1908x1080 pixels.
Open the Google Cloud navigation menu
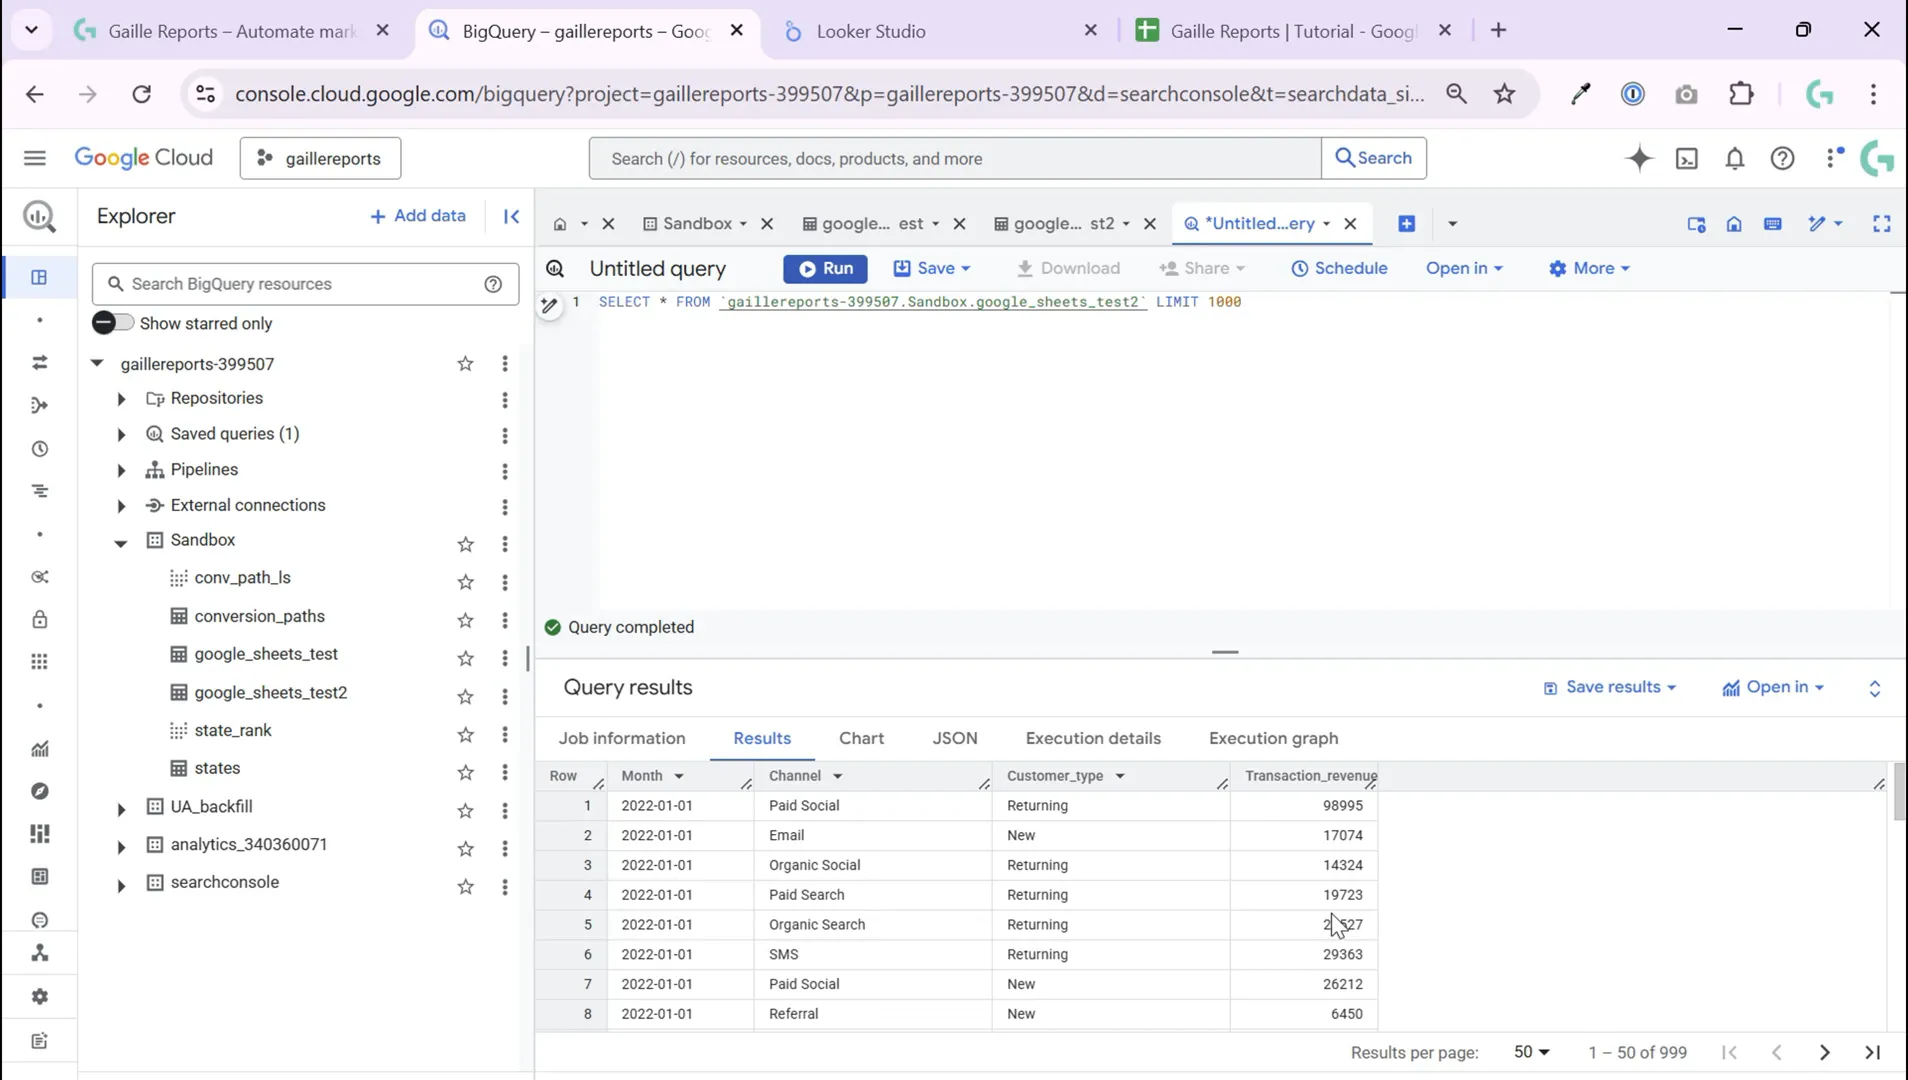click(x=35, y=158)
